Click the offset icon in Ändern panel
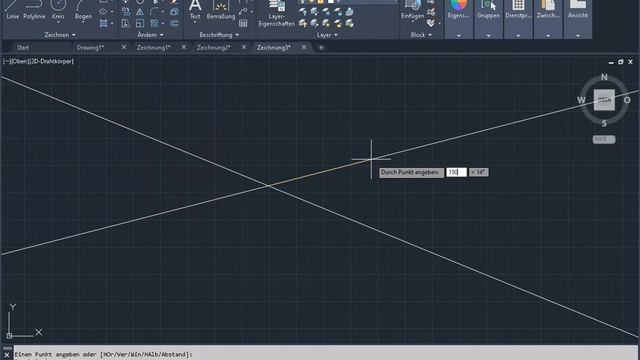Image resolution: width=640 pixels, height=360 pixels. click(x=174, y=23)
